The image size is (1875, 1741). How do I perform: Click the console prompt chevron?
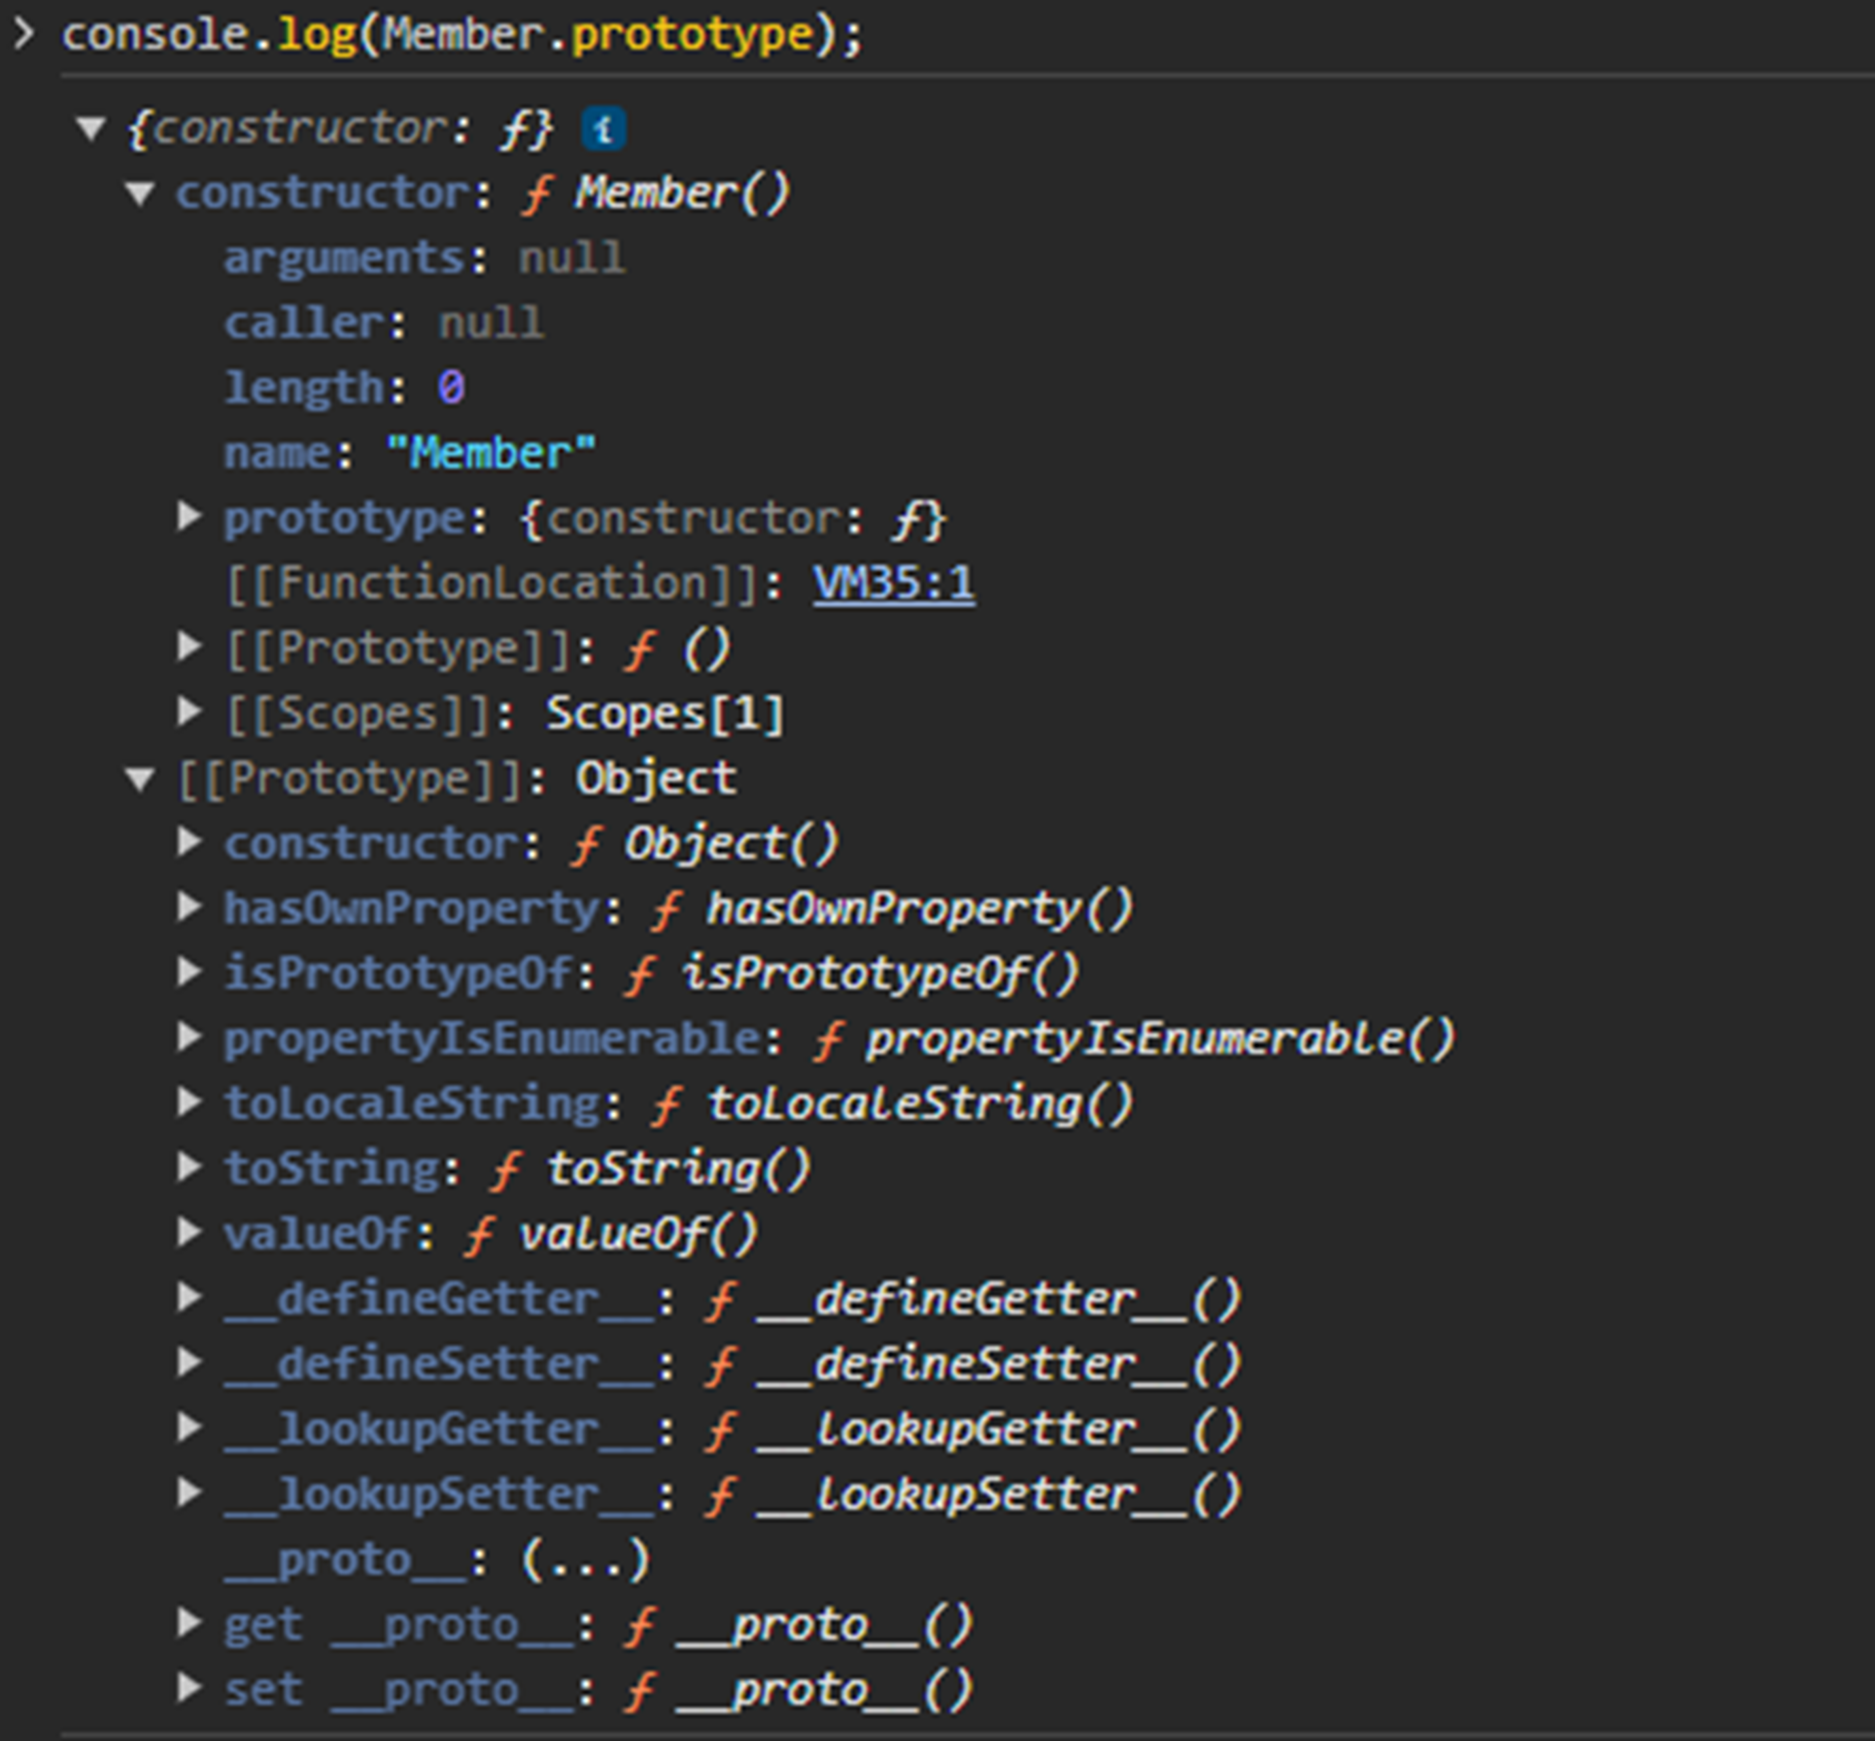click(21, 33)
